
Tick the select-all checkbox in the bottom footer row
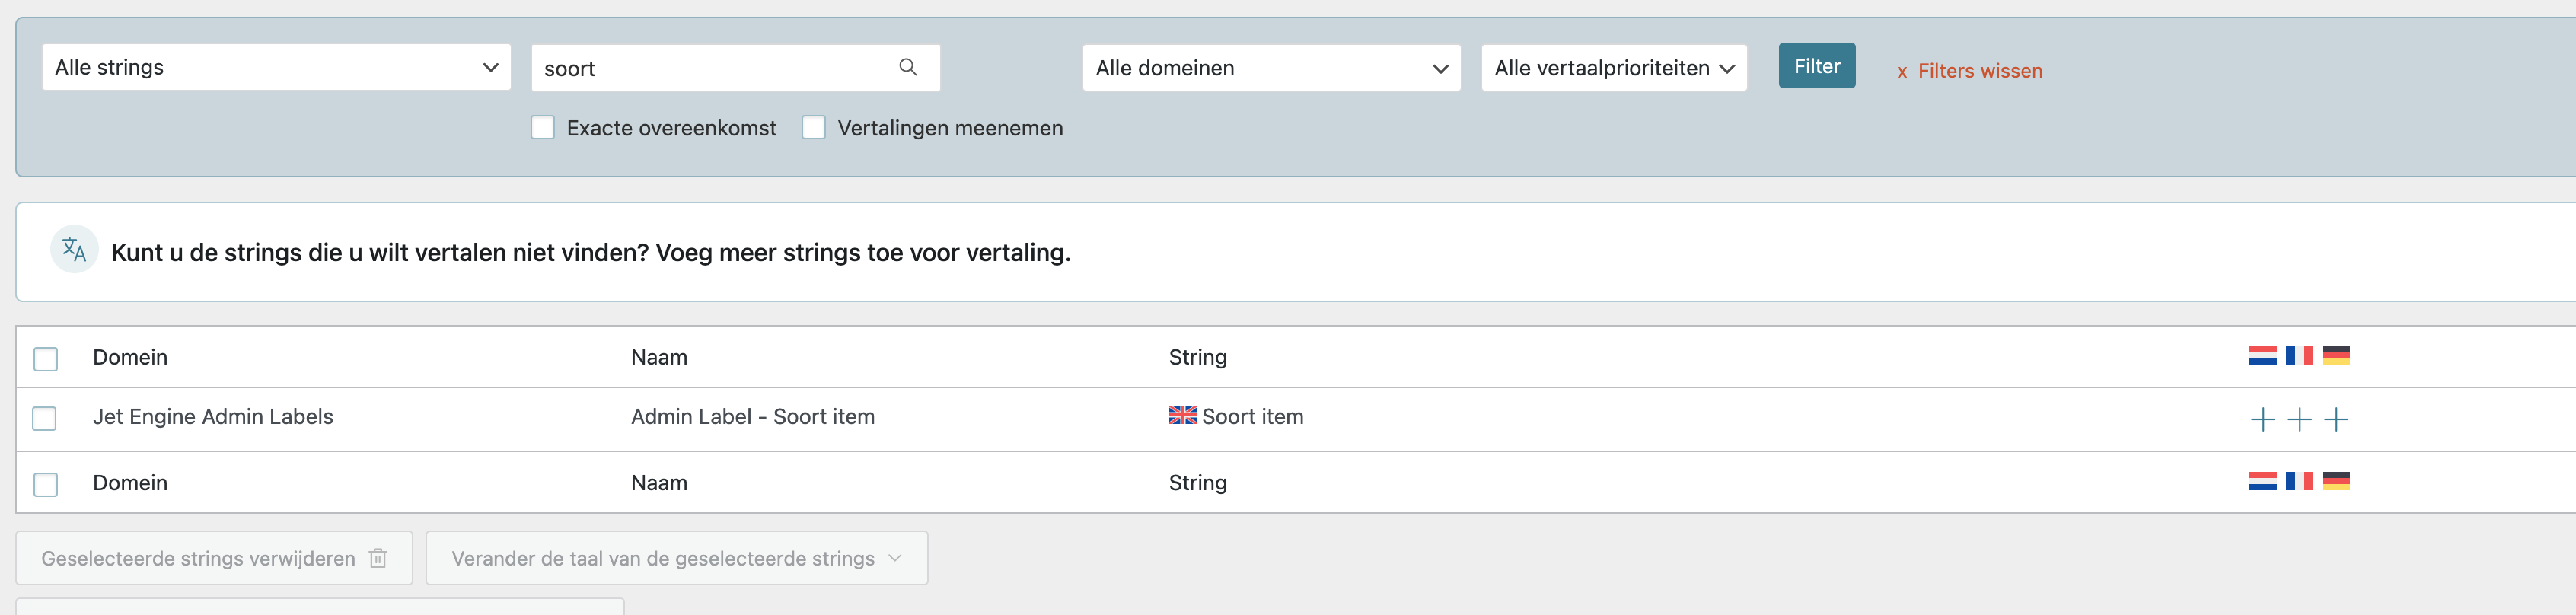tap(45, 484)
